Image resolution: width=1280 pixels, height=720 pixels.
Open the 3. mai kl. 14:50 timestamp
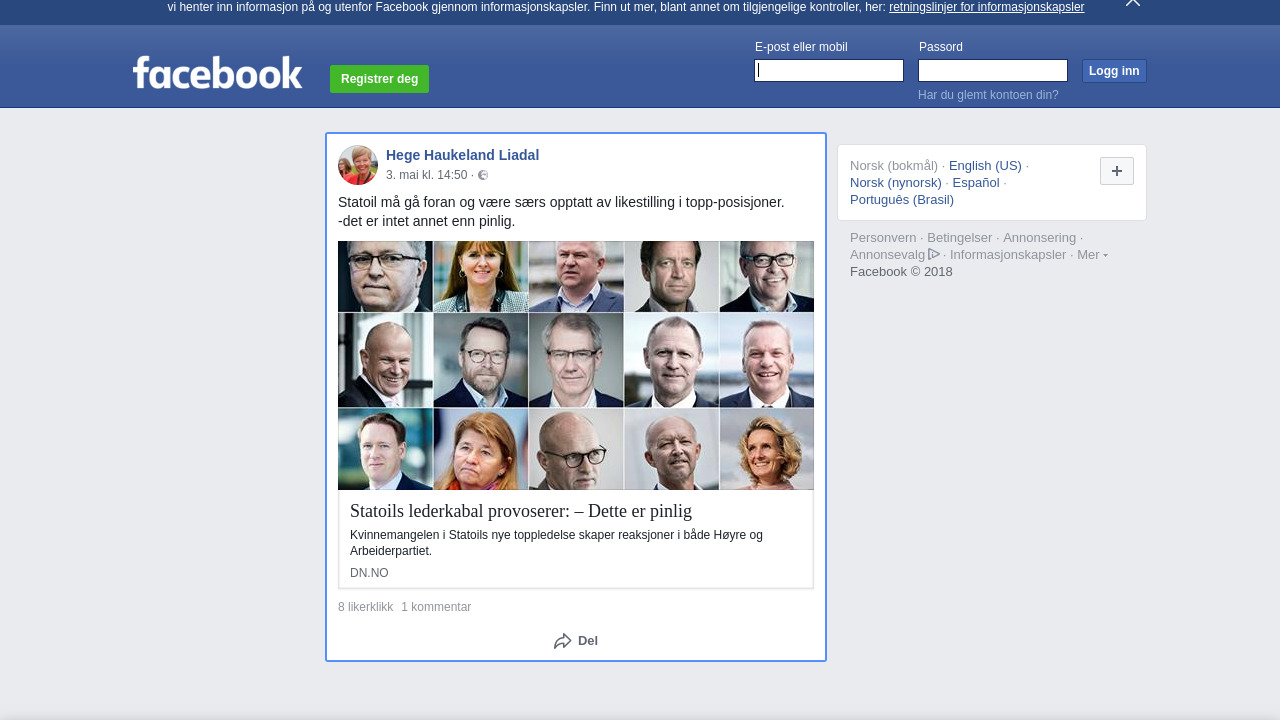coord(427,175)
